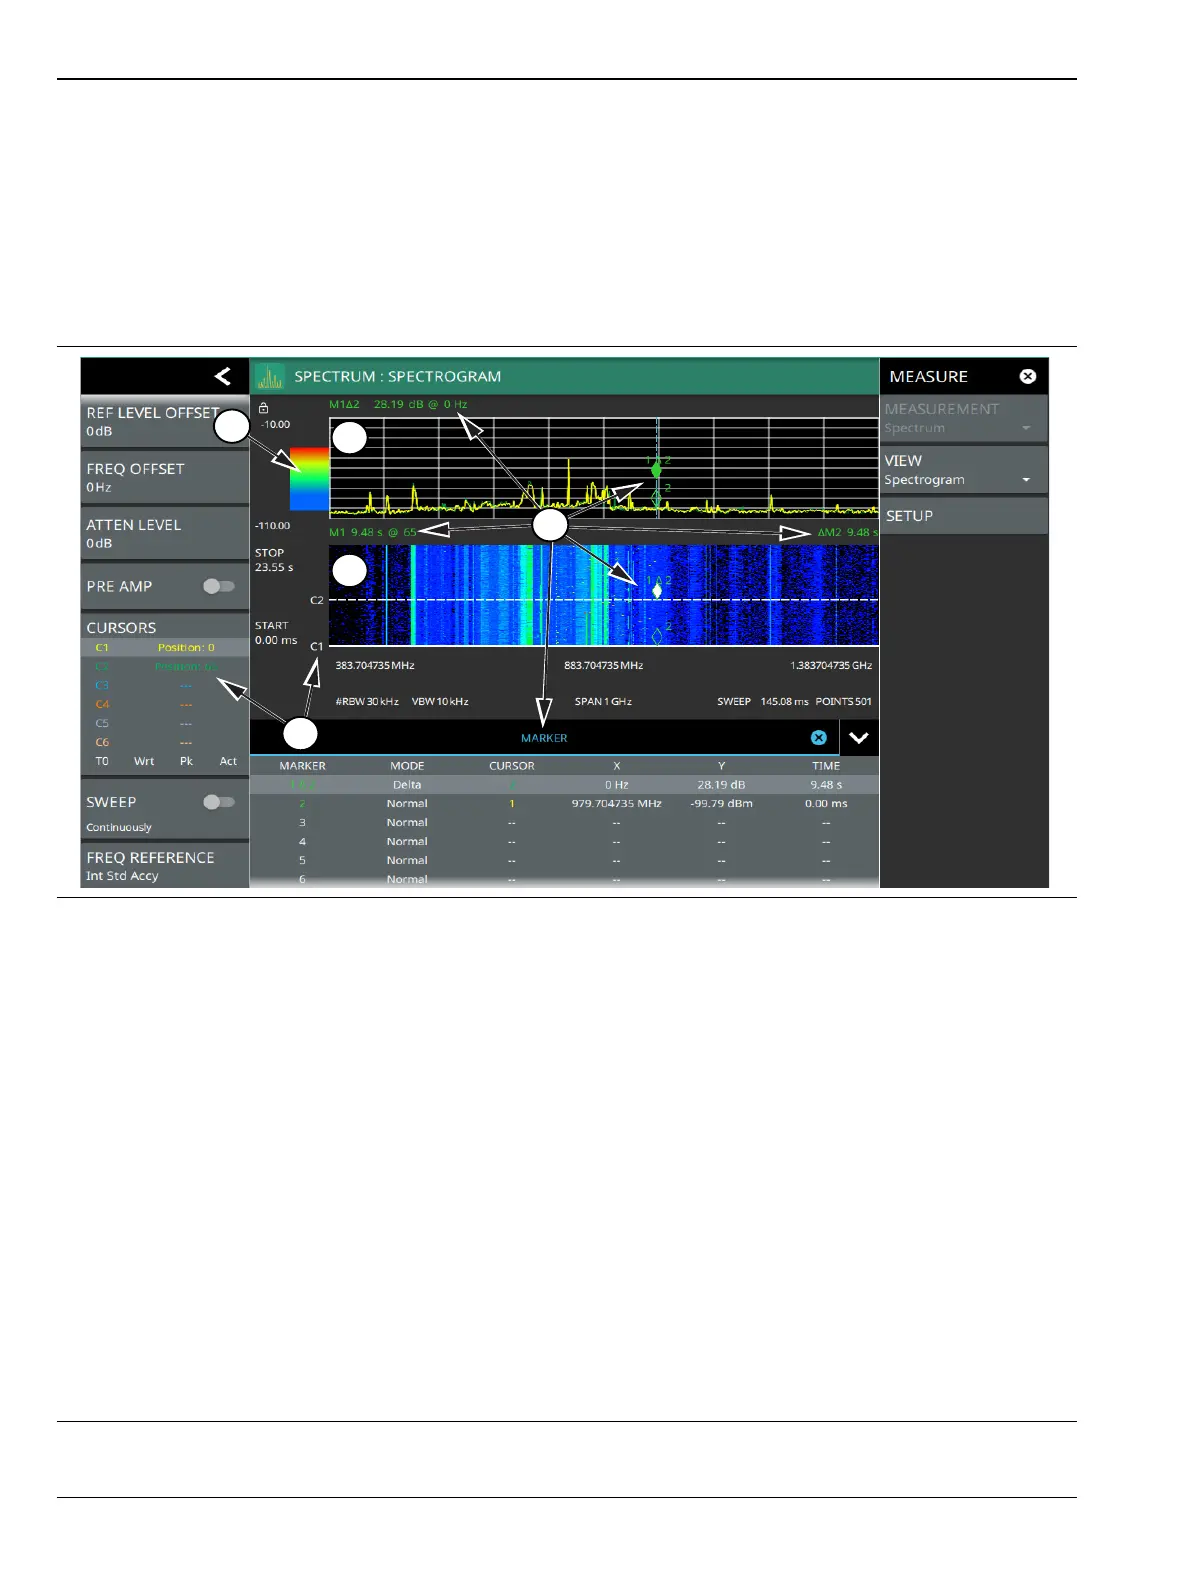Click the spectrogram color scale bar

[309, 479]
